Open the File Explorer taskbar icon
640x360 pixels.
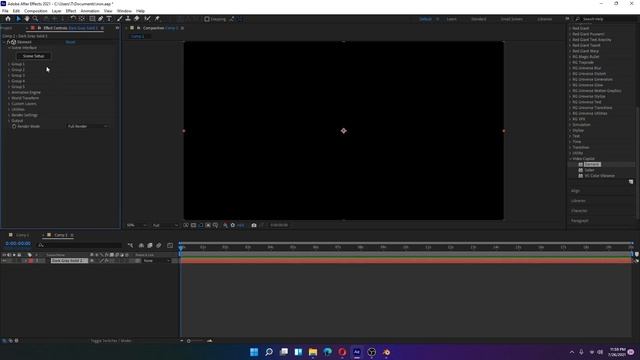(313, 352)
